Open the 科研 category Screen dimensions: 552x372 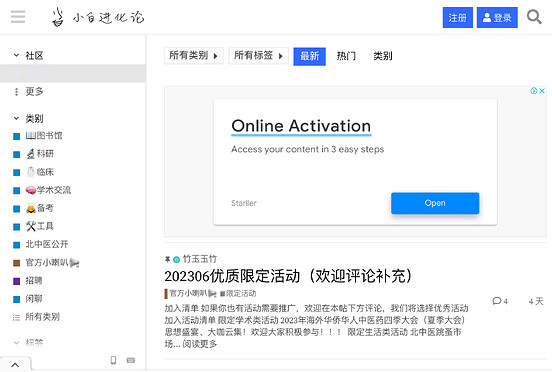(x=33, y=154)
